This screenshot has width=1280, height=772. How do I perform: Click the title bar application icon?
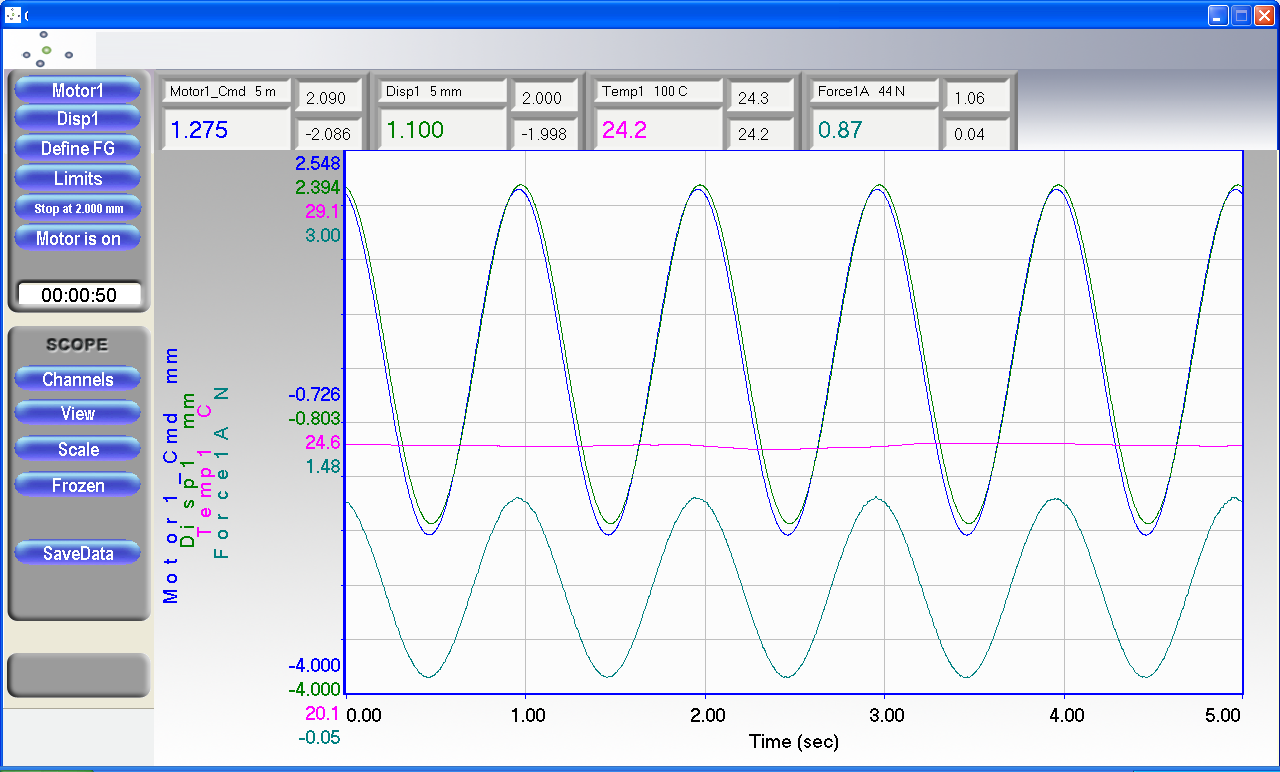coord(13,15)
